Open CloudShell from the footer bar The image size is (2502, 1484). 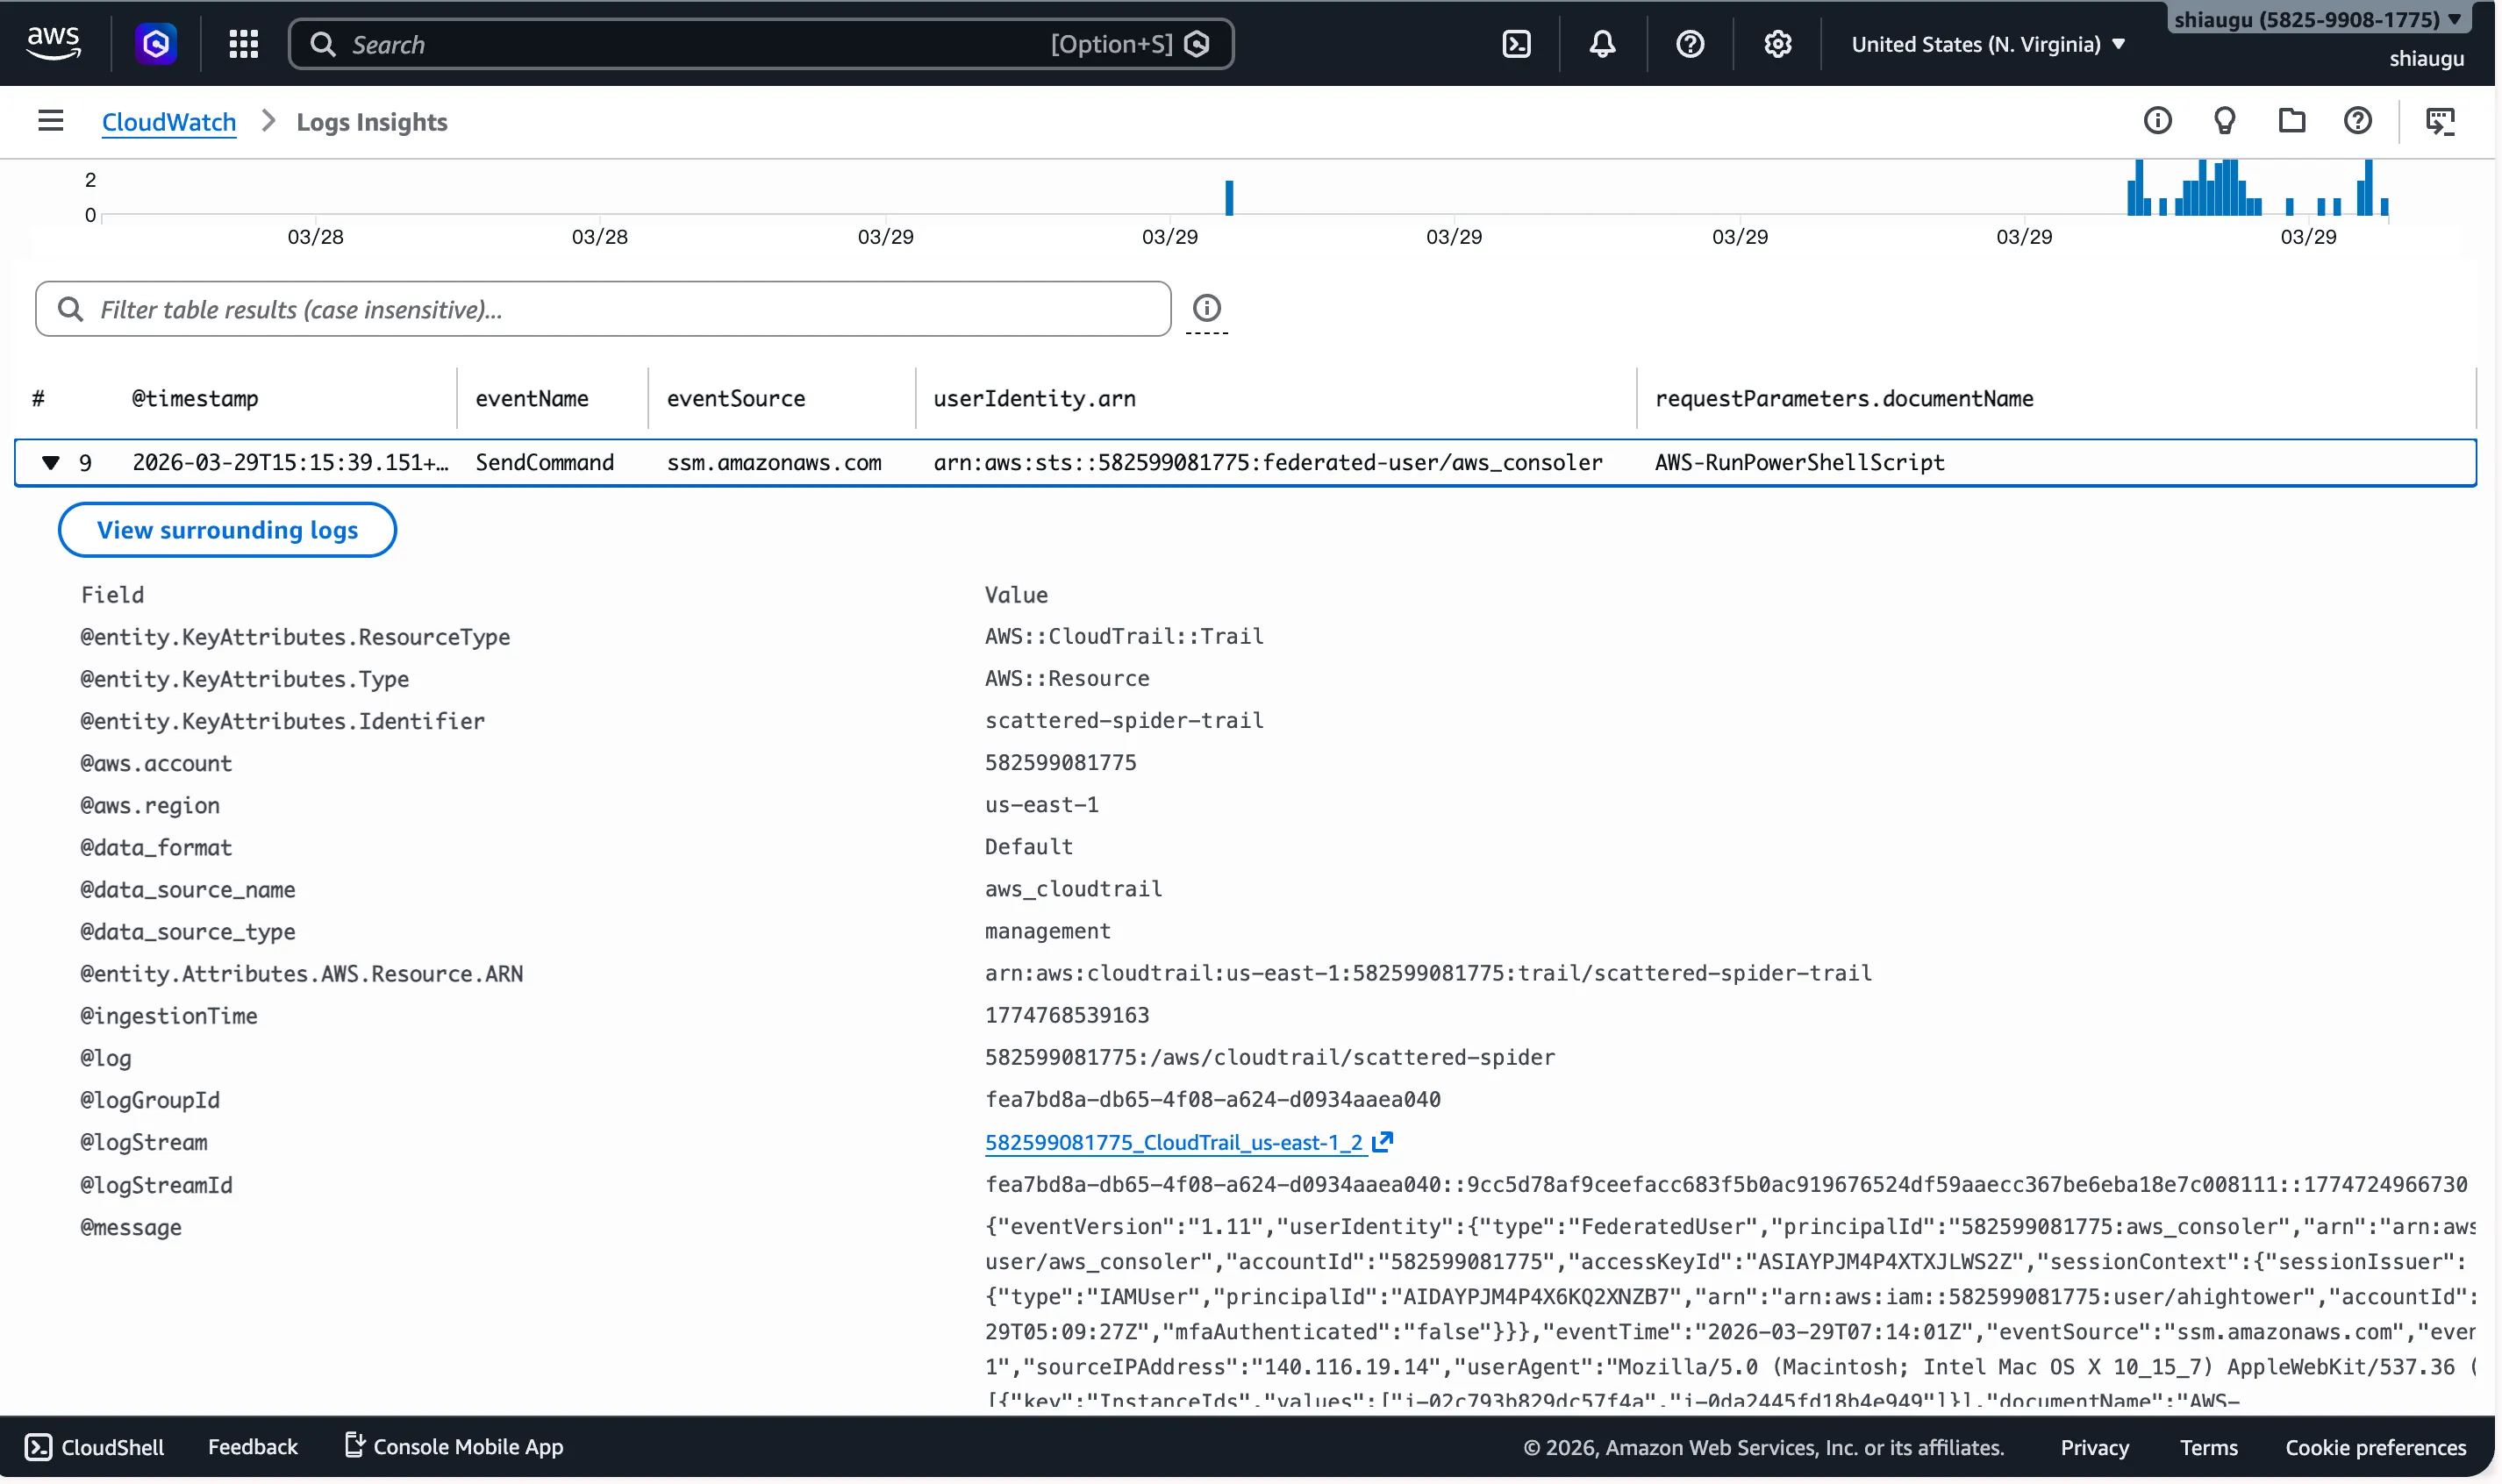(x=94, y=1446)
